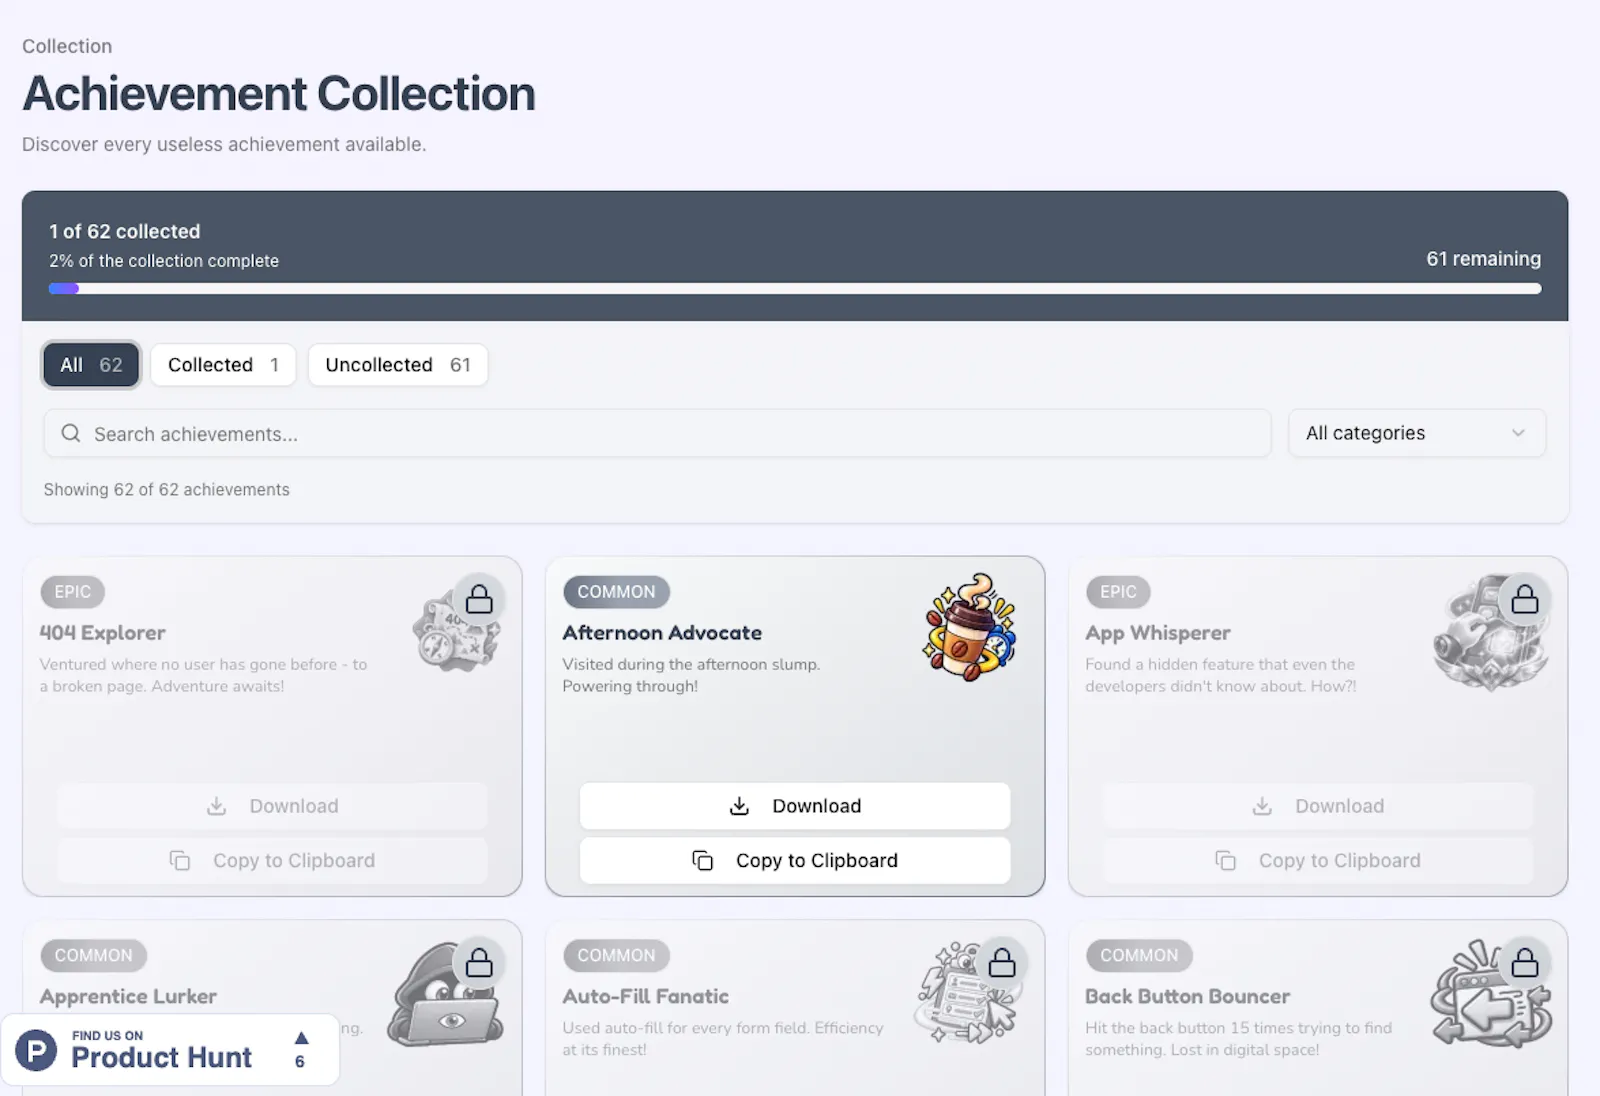Click the copy icon on App Whisperer card
Viewport: 1600px width, 1096px height.
tap(1226, 860)
